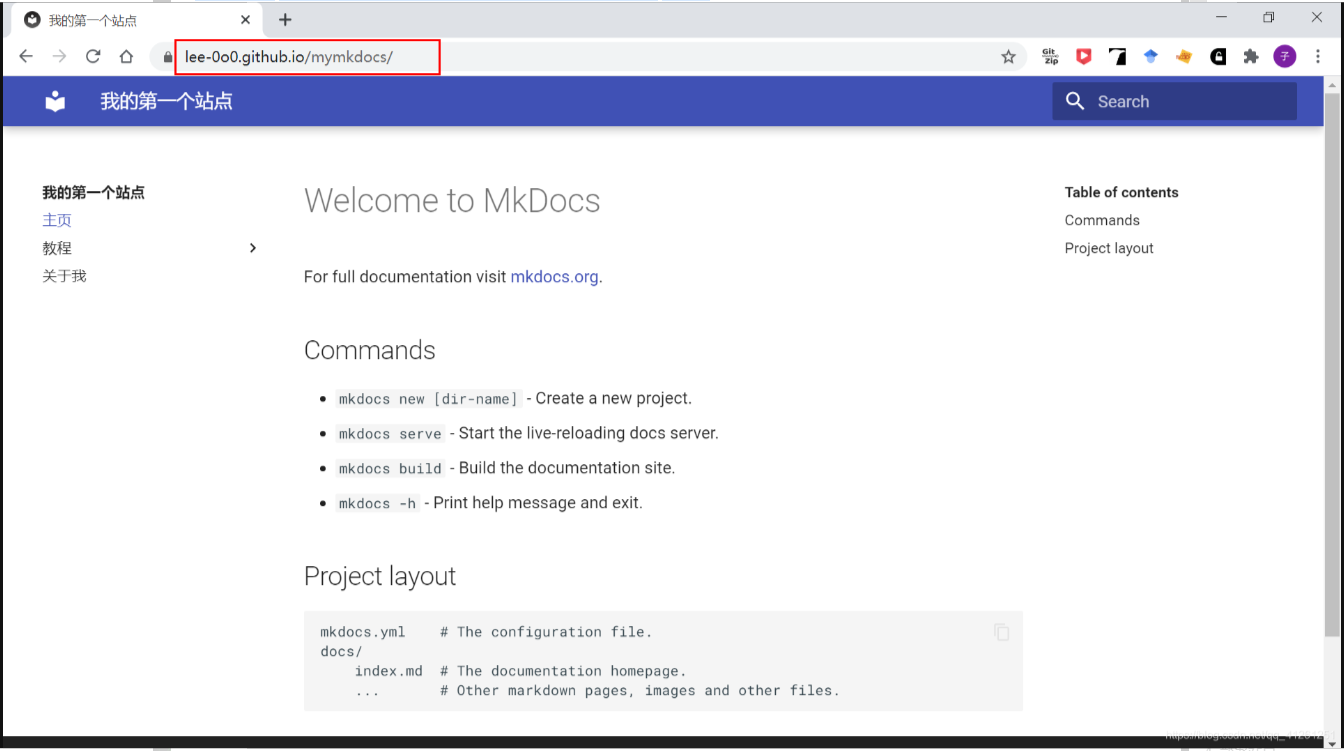Click the 'Table of contents' label
Viewport: 1344px width, 751px height.
tap(1121, 192)
